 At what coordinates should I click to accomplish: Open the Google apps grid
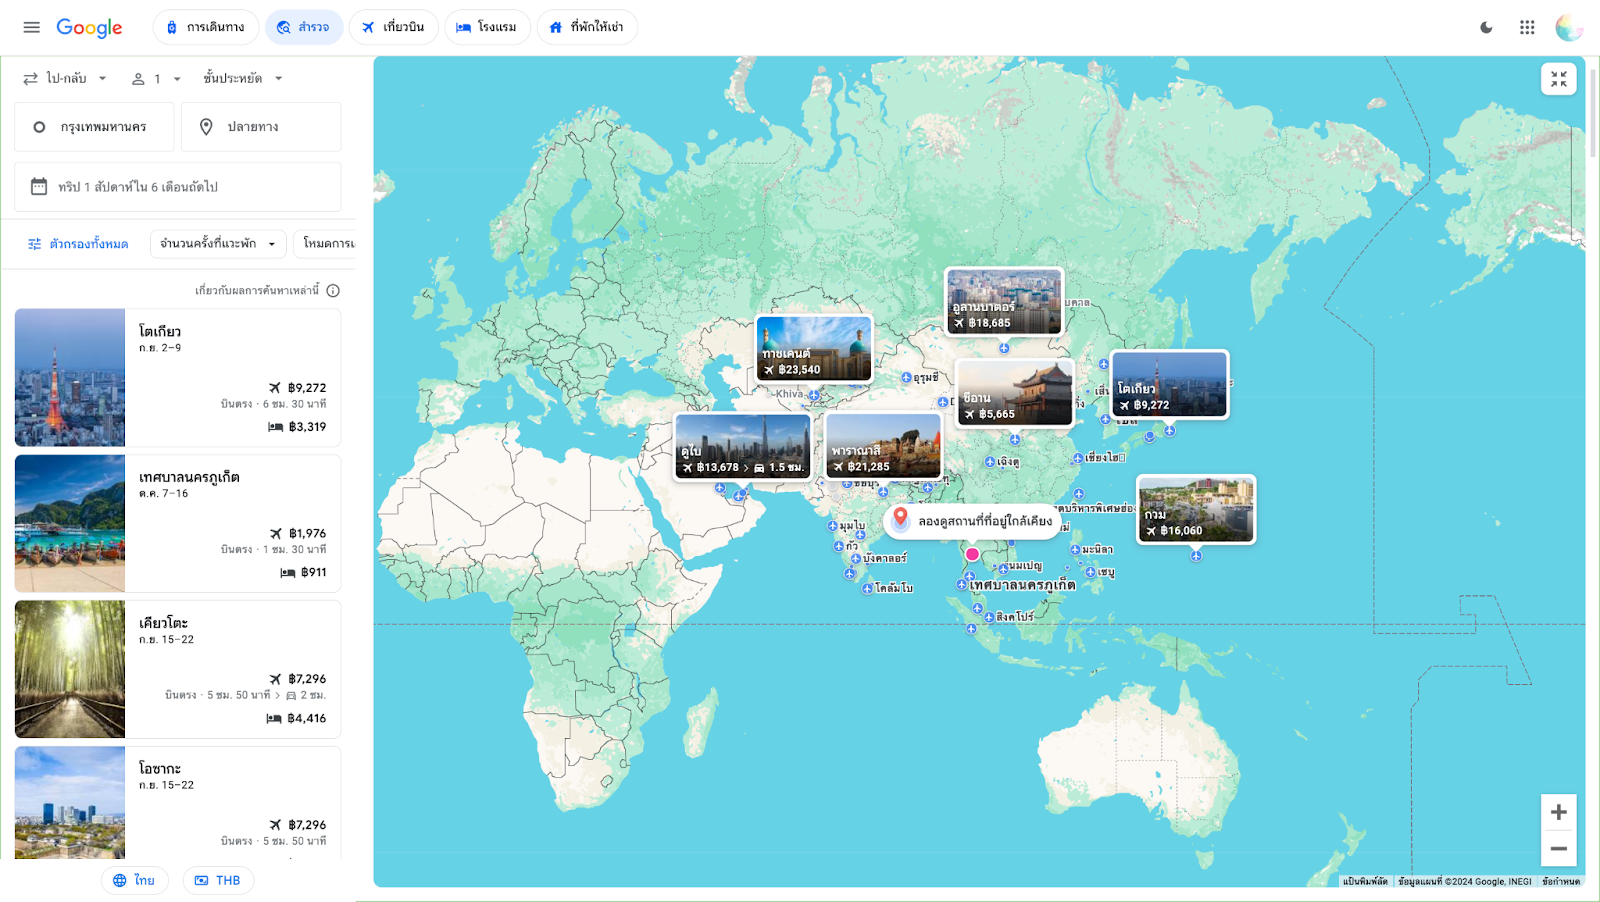pos(1527,27)
